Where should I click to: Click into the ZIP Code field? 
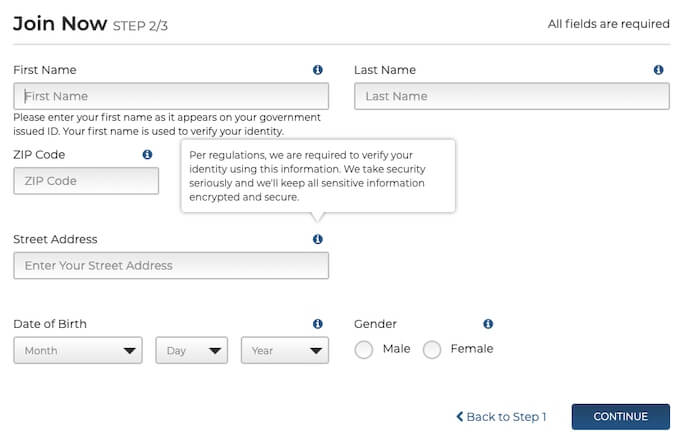click(86, 181)
